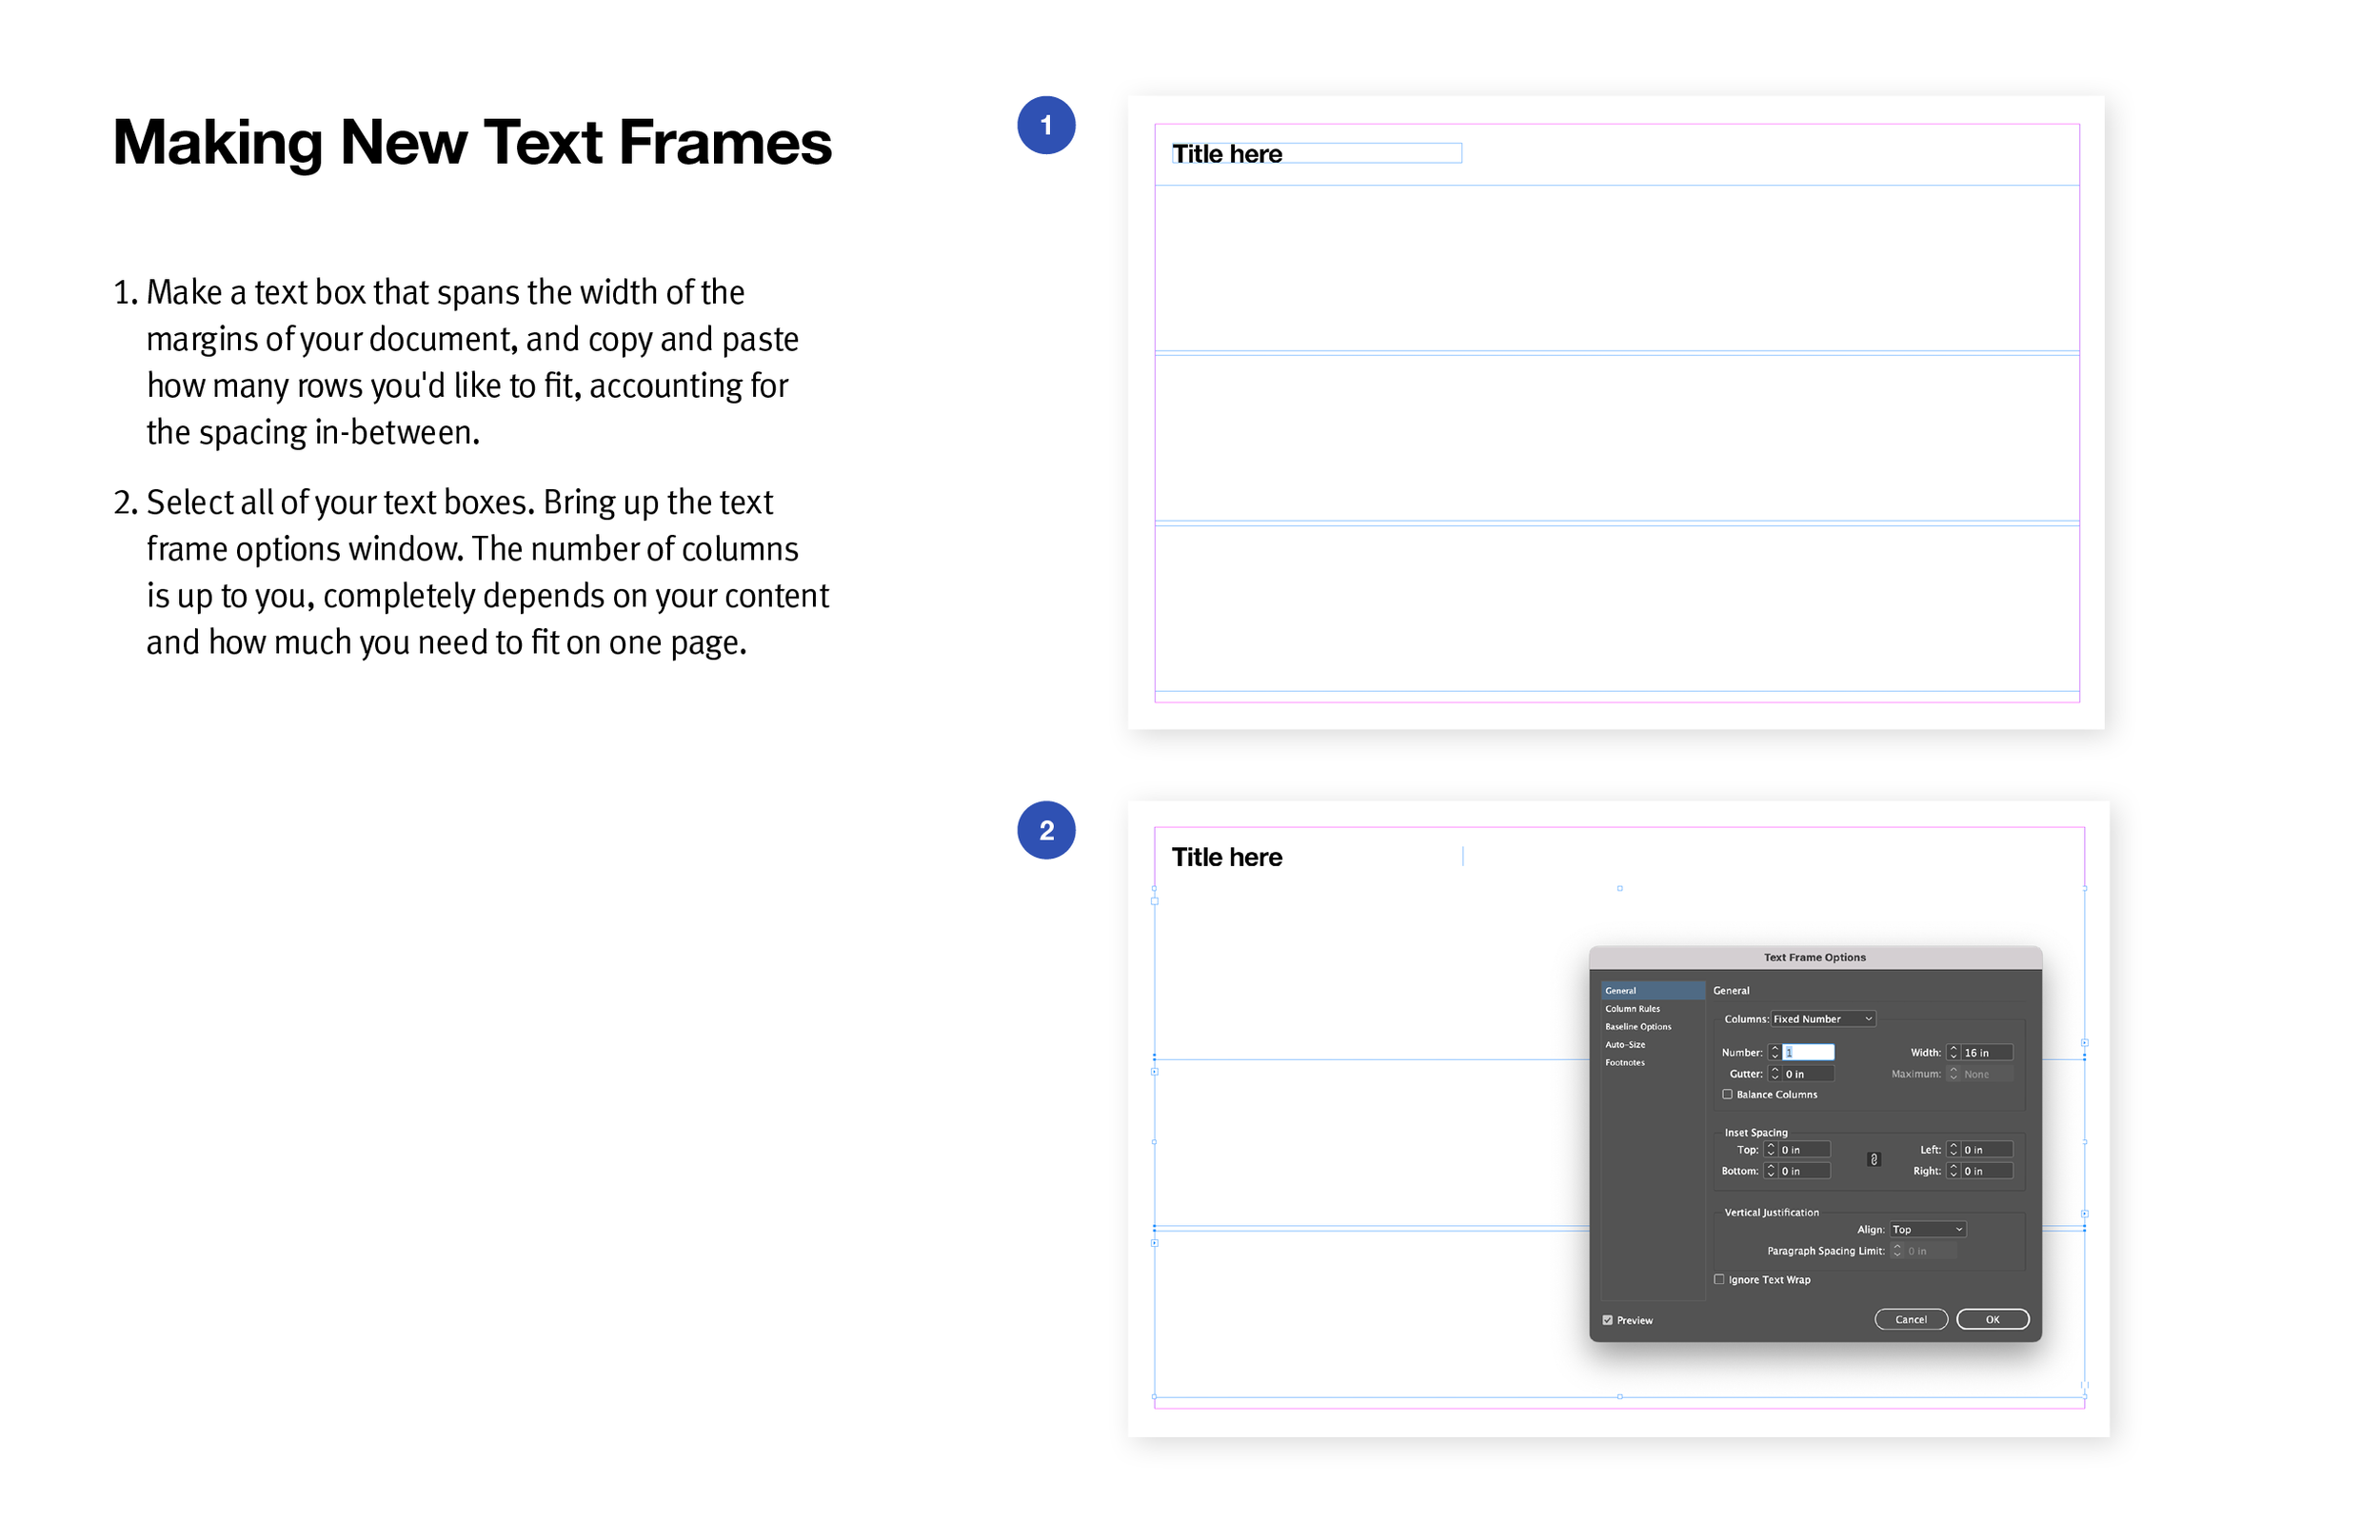2380x1540 pixels.
Task: Click the chain link icon to unify inset spacing
Action: pyautogui.click(x=1875, y=1159)
